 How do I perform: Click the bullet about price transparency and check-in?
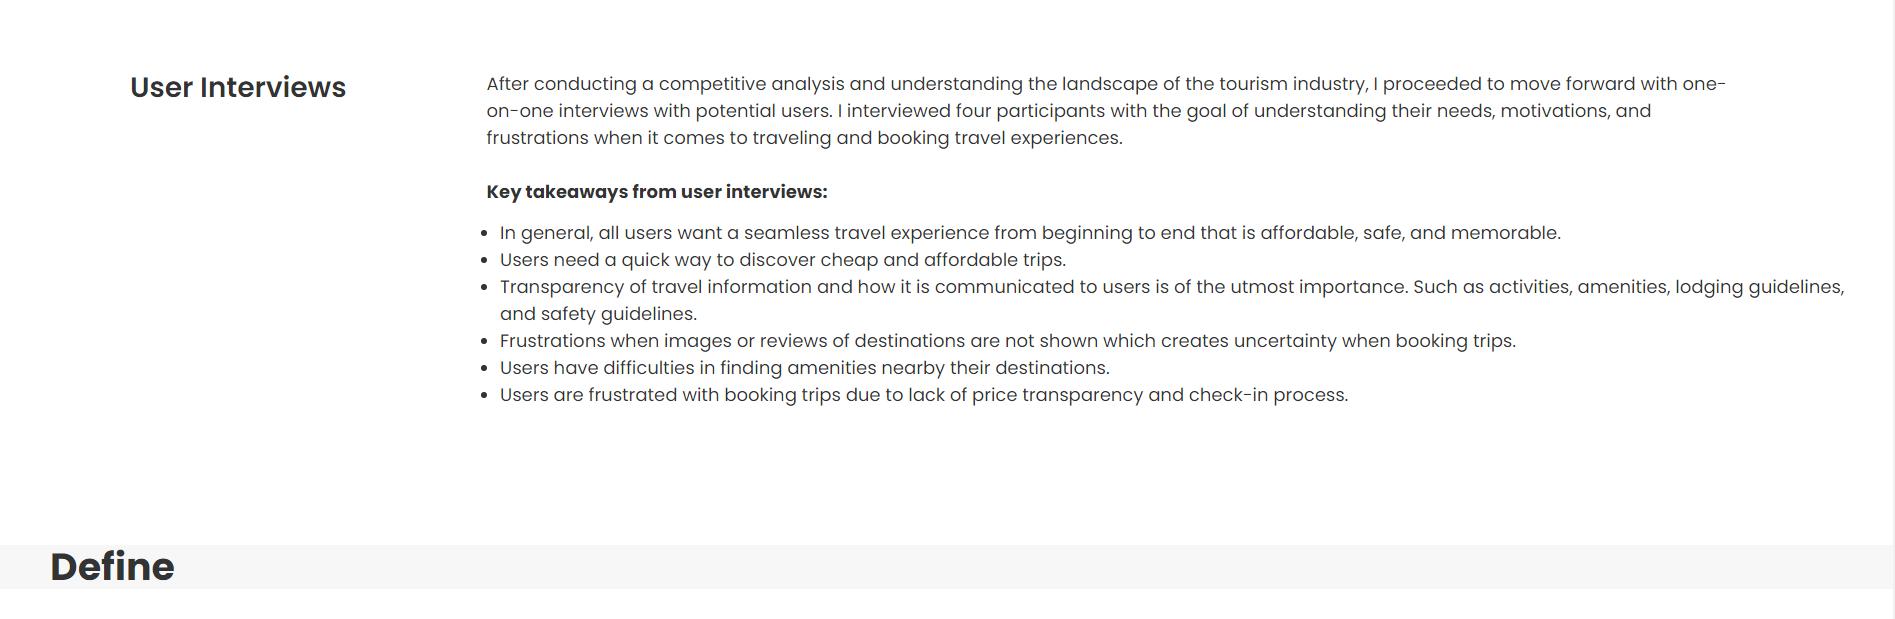(923, 395)
